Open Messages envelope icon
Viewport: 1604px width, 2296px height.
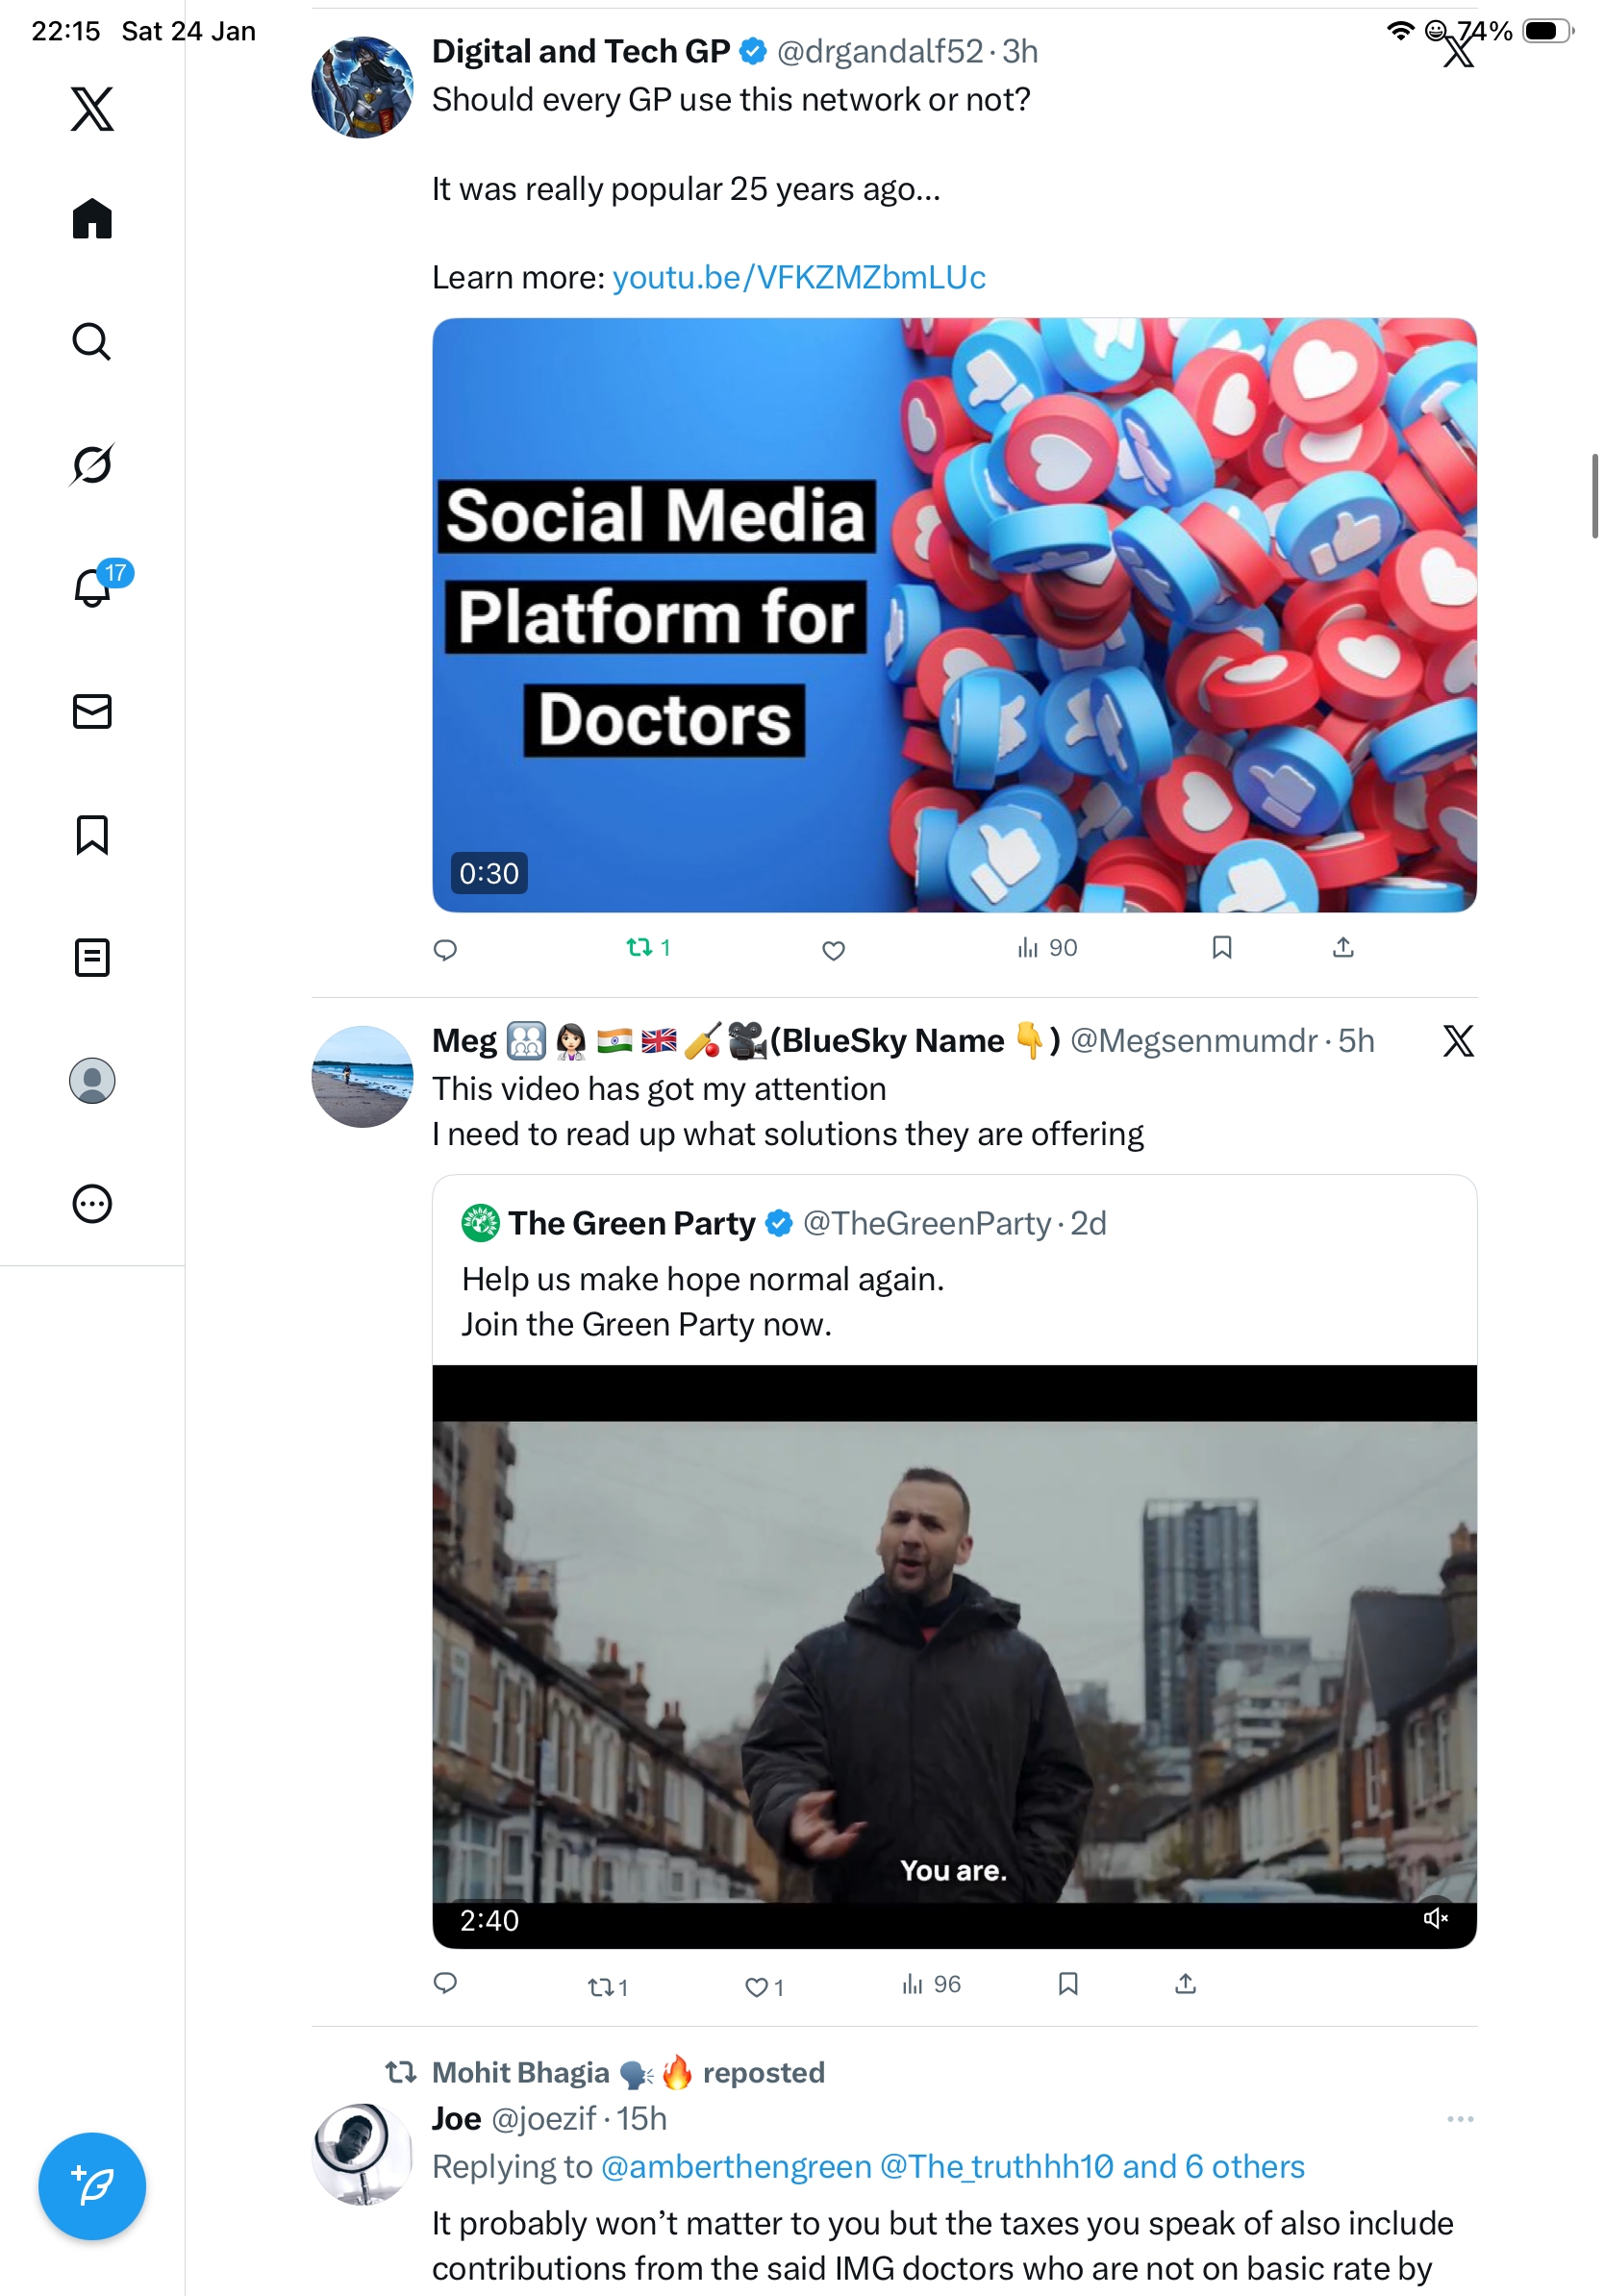coord(92,711)
